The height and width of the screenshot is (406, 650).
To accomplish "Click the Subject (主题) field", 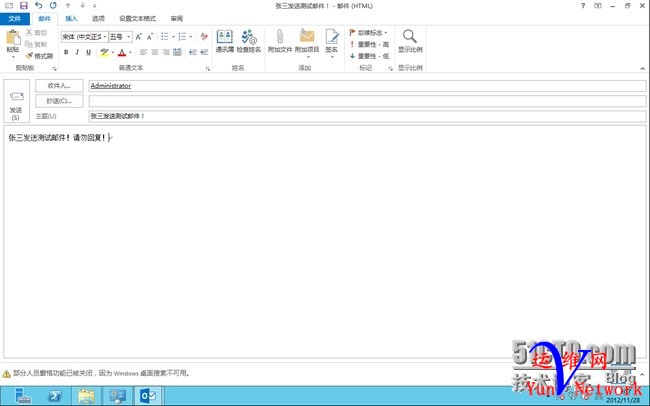I will click(x=367, y=116).
